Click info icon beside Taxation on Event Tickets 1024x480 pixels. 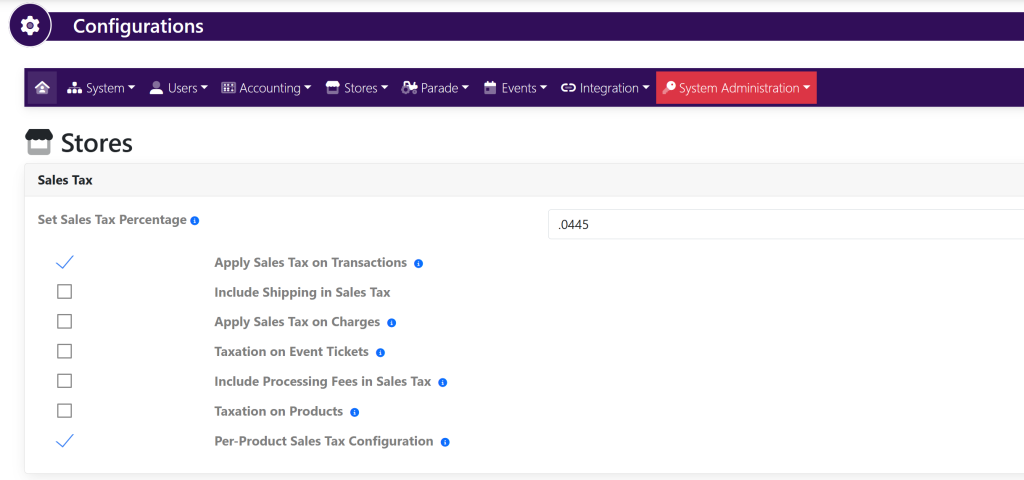[x=380, y=353]
